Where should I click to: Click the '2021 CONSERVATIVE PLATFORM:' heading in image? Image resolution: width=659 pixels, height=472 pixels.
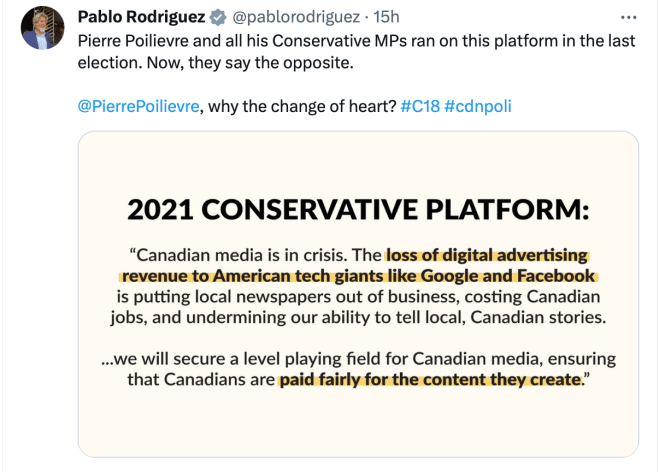point(358,211)
